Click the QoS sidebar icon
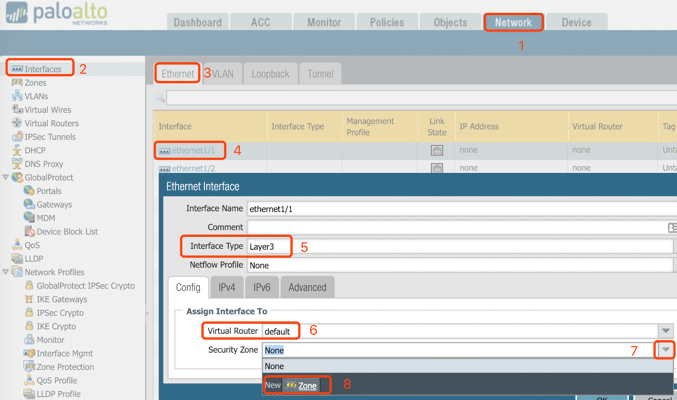Image resolution: width=677 pixels, height=400 pixels. tap(17, 244)
